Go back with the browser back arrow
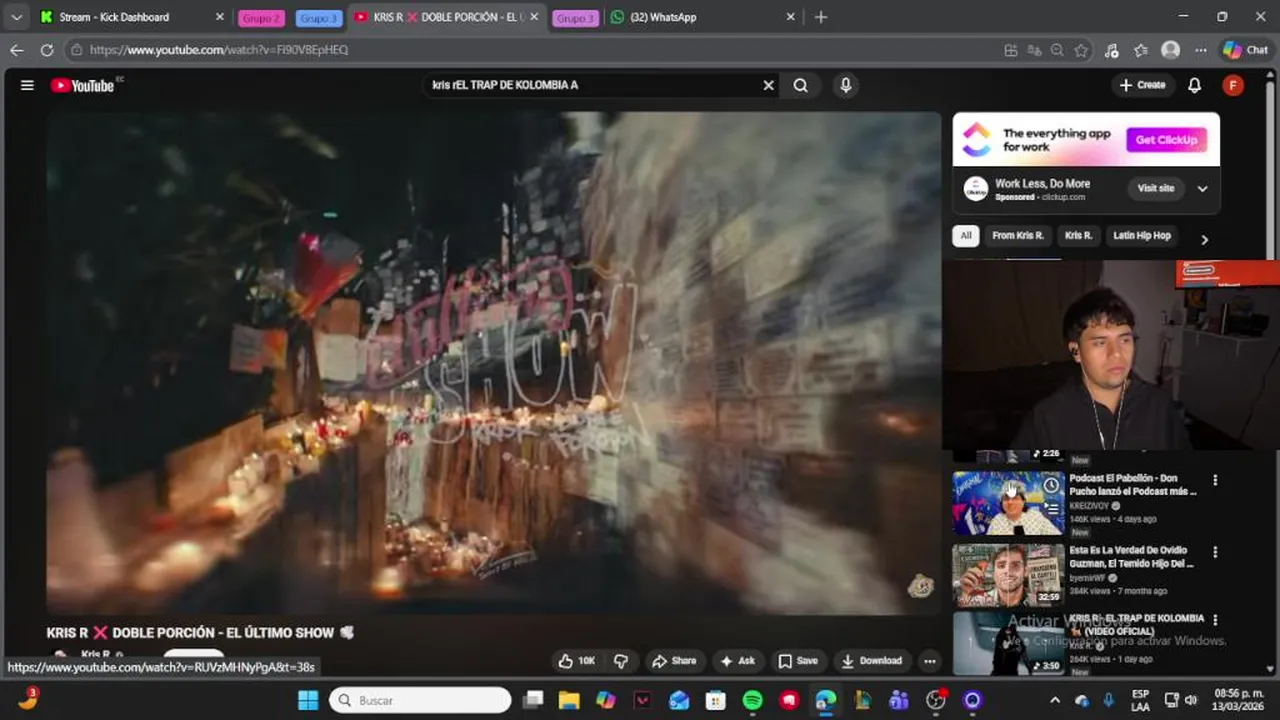Image resolution: width=1280 pixels, height=720 pixels. (16, 50)
